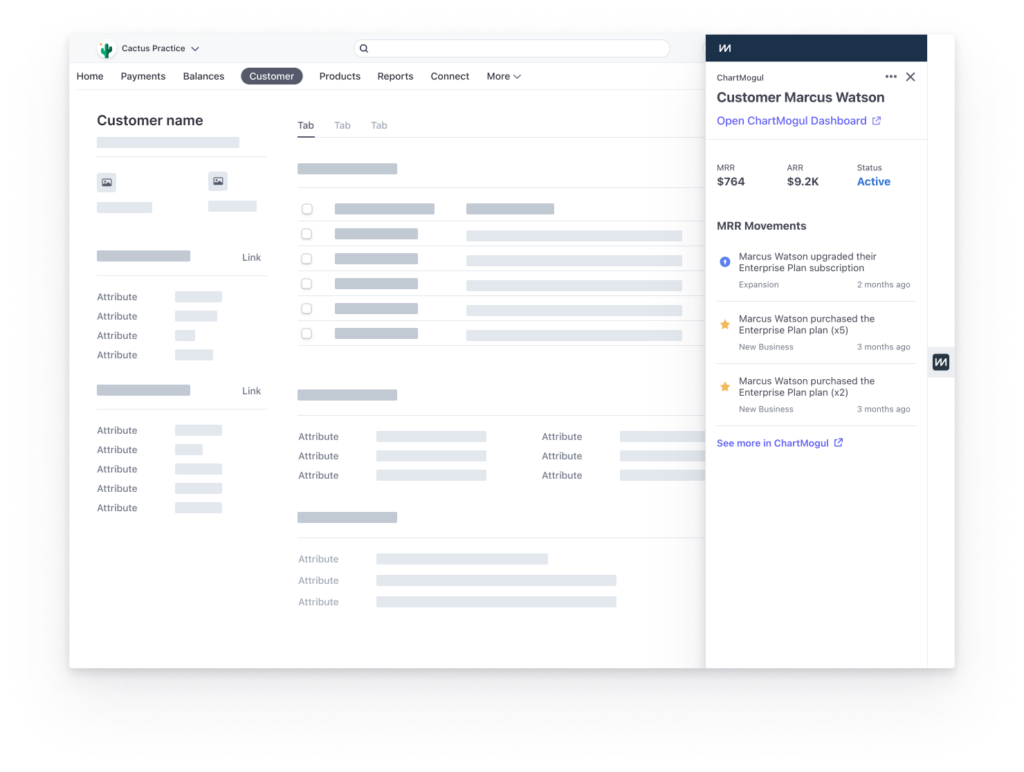Click the first Link in left sidebar
Screen dimensions: 1024x772
click(251, 257)
